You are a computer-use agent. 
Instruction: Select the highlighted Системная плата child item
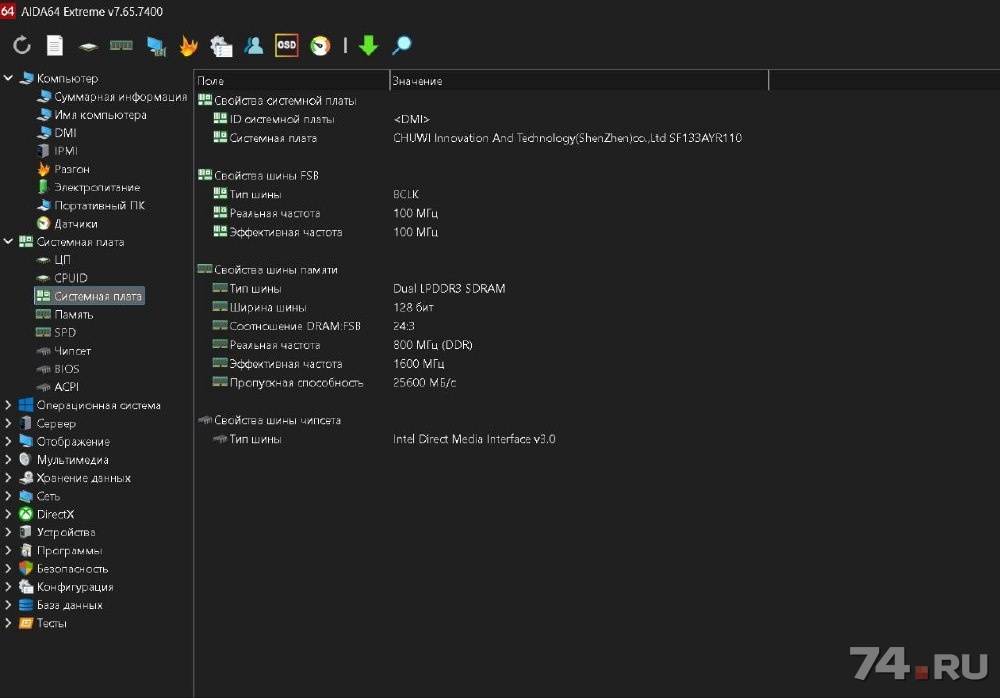coord(89,296)
